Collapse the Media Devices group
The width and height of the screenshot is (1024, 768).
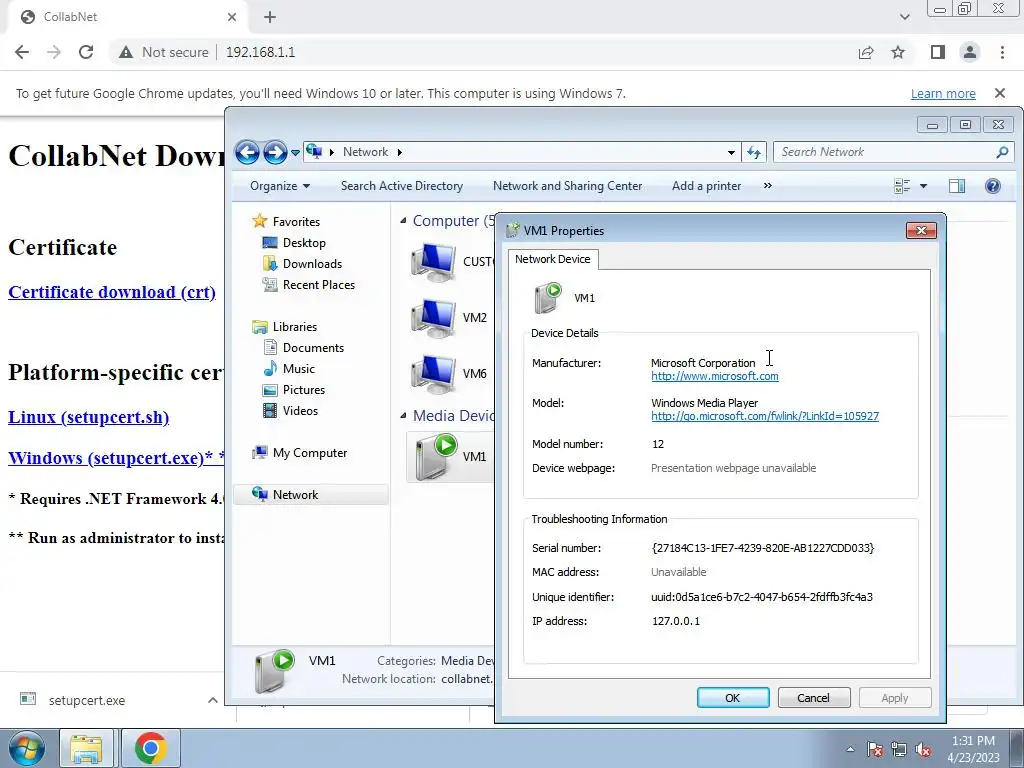(403, 415)
